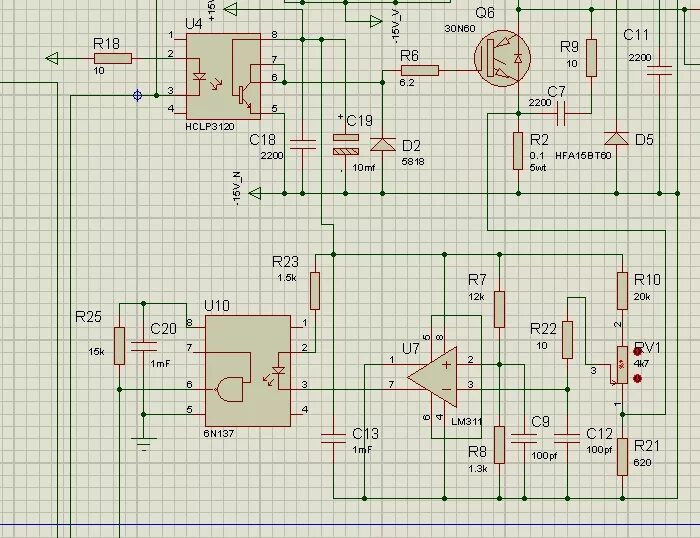The image size is (700, 538).
Task: Select resistor R6 symbol
Action: click(420, 70)
